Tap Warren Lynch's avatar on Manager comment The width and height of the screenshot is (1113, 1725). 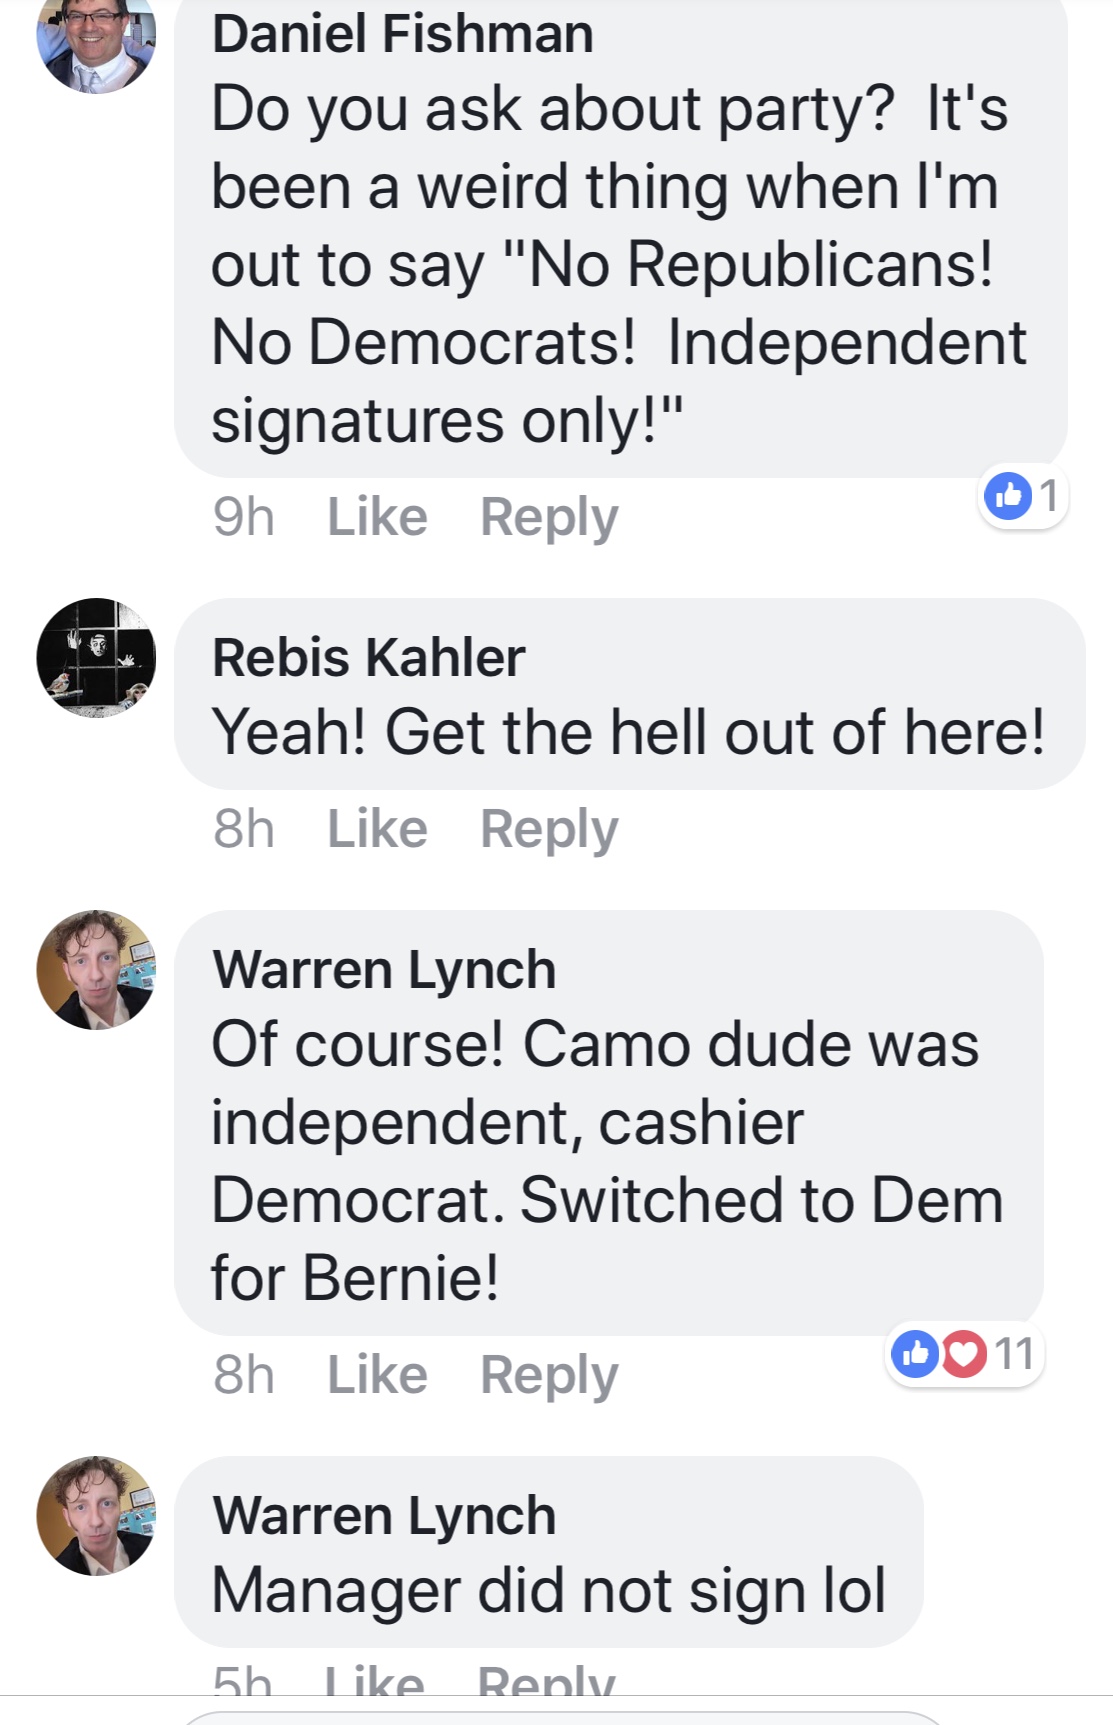click(96, 1516)
